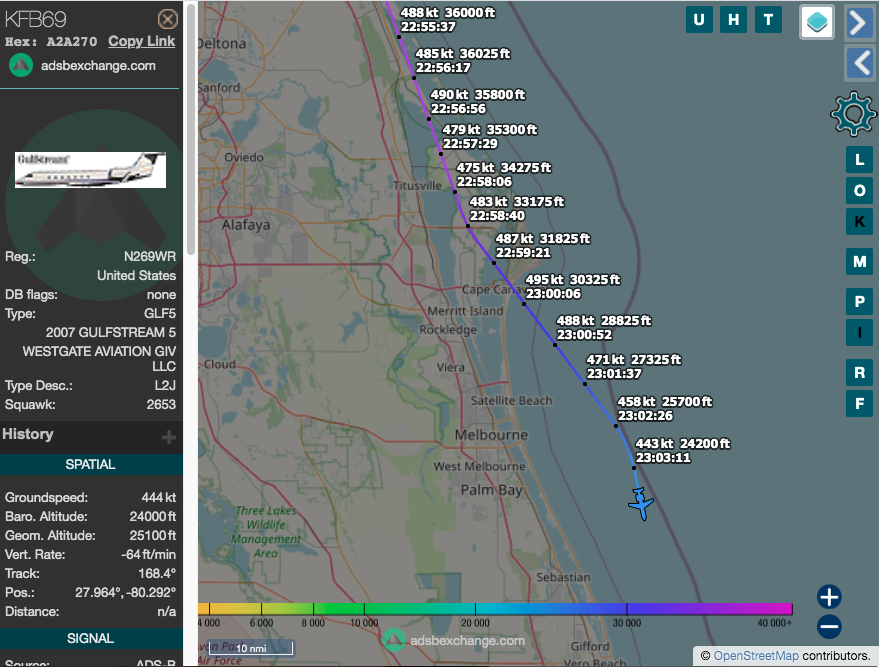Click the SIGNAL section header
The height and width of the screenshot is (667, 879).
(90, 638)
